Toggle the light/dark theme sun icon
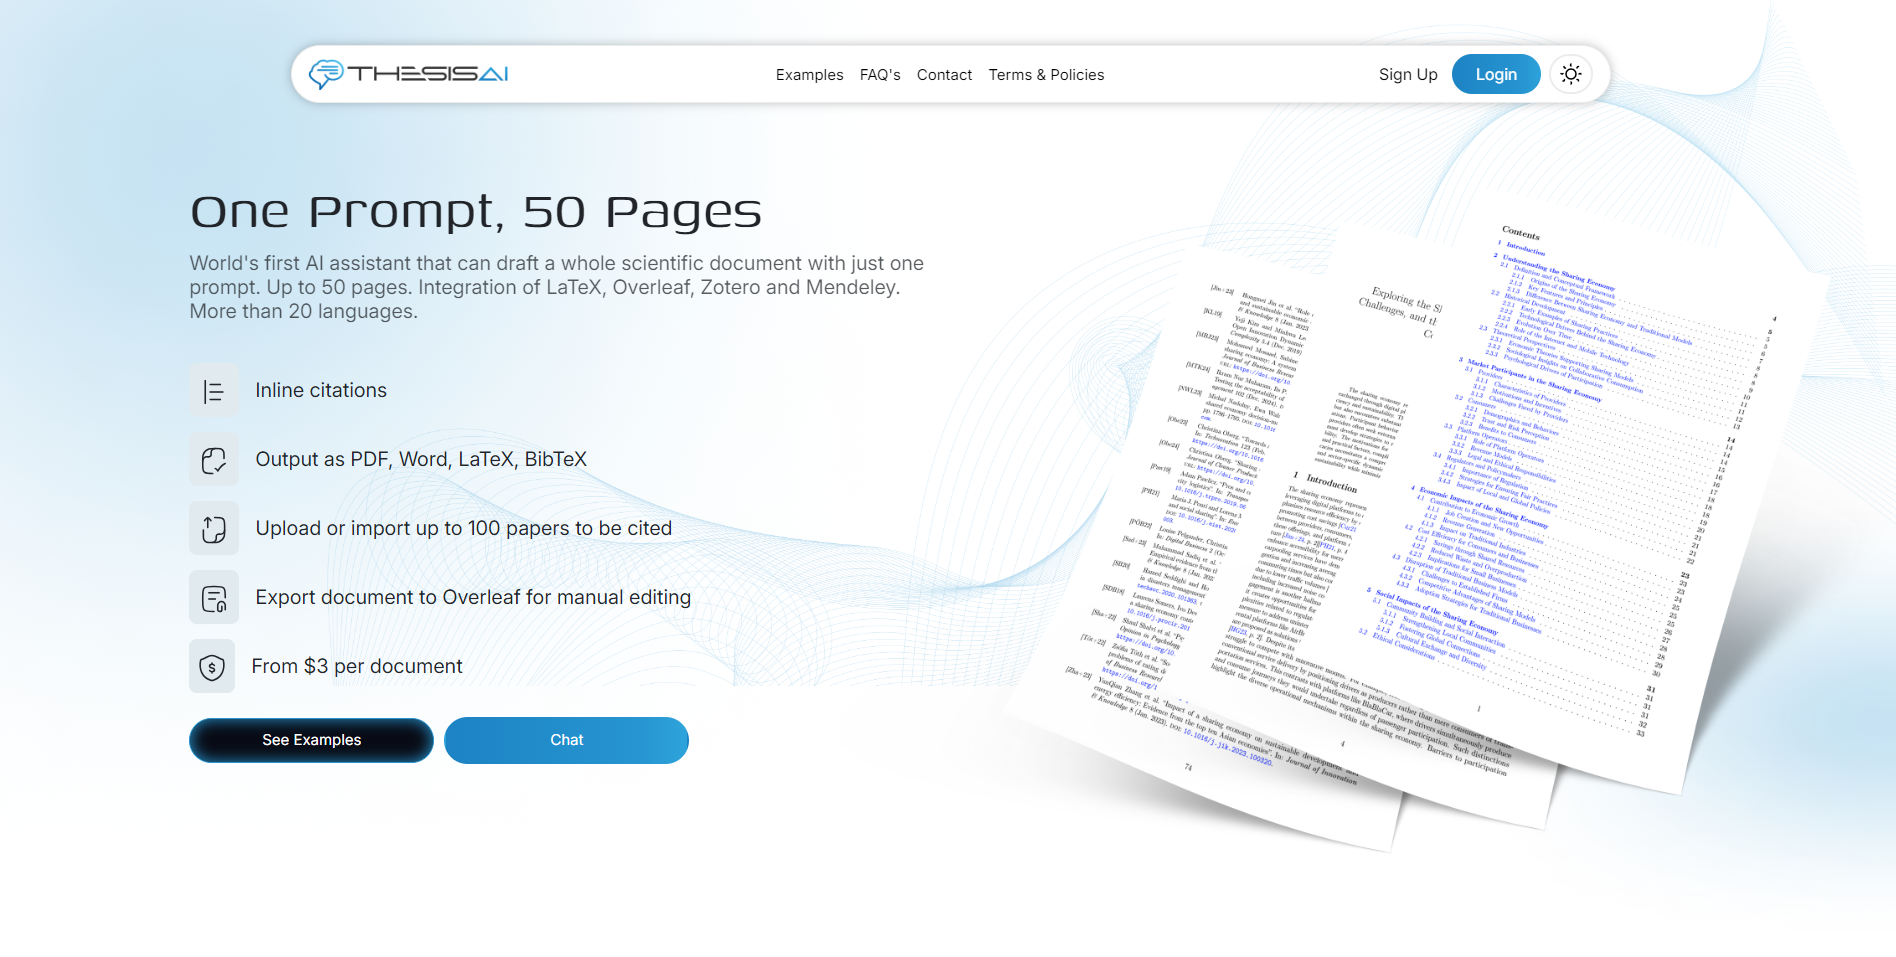Image resolution: width=1896 pixels, height=957 pixels. 1570,74
